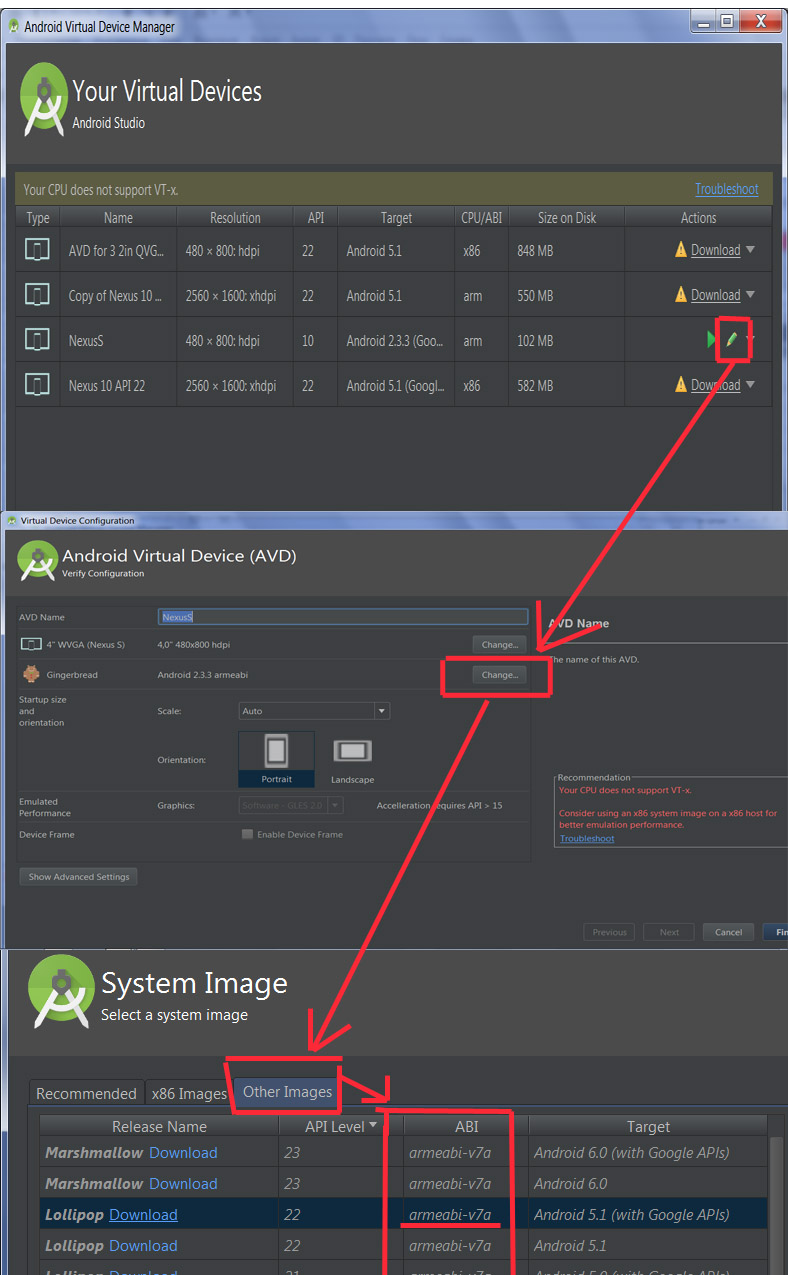Sort devices by Name column header
This screenshot has height=1275, width=788.
(118, 218)
